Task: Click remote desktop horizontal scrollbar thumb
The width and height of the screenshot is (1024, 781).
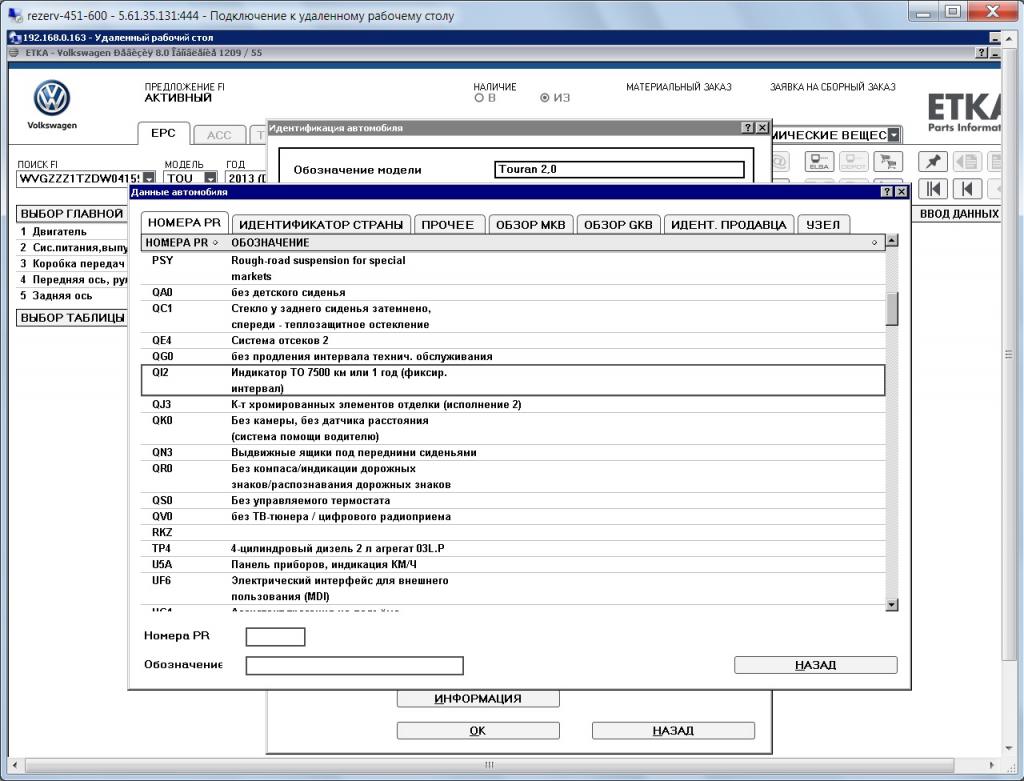Action: 488,765
